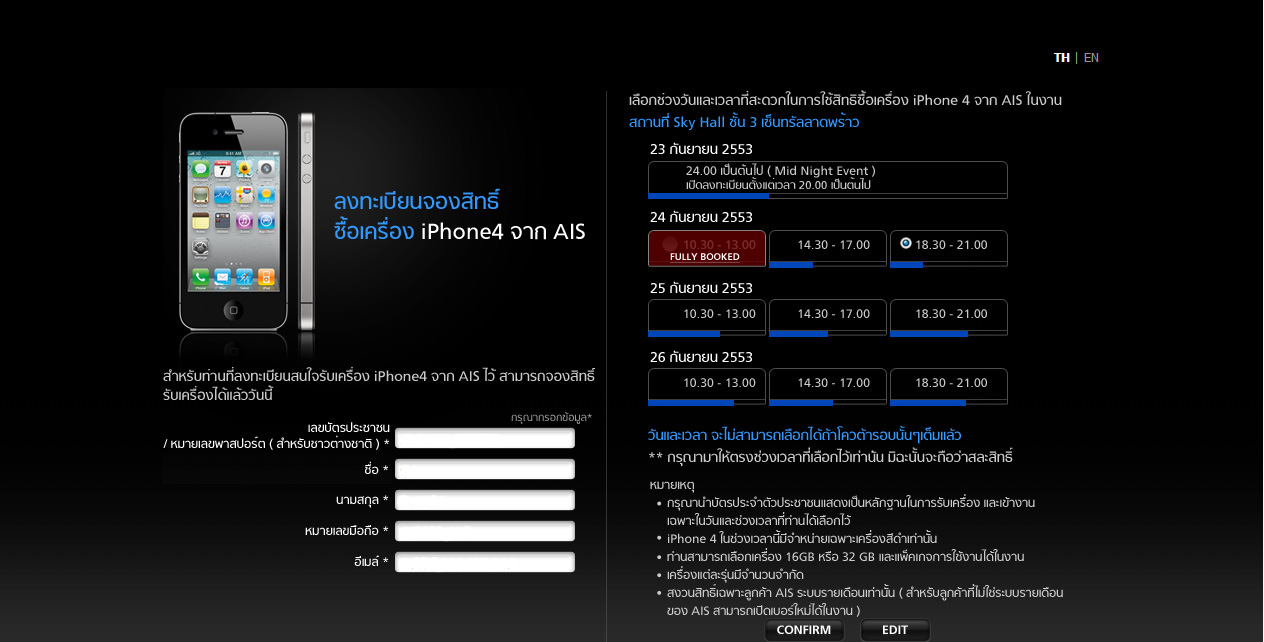
Task: Click the FULLY BOOKED label
Action: coord(705,257)
